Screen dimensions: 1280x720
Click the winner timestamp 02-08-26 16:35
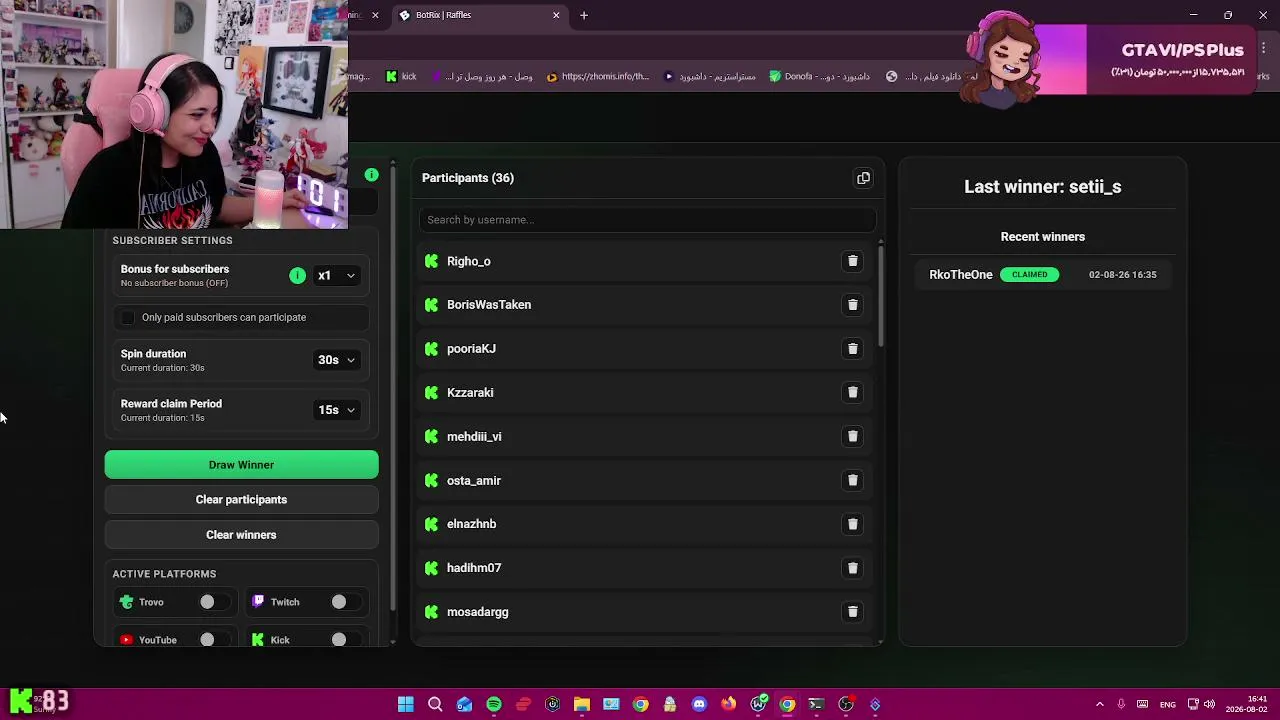[1122, 275]
